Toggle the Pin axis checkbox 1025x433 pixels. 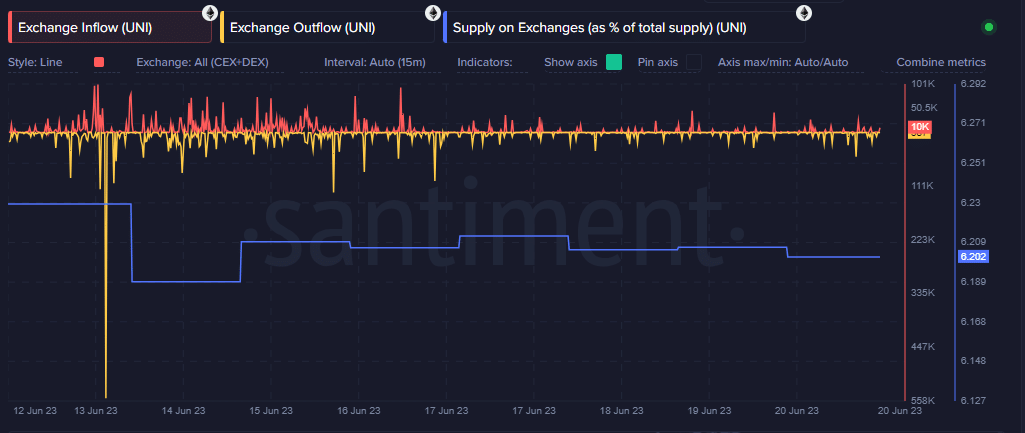(693, 62)
